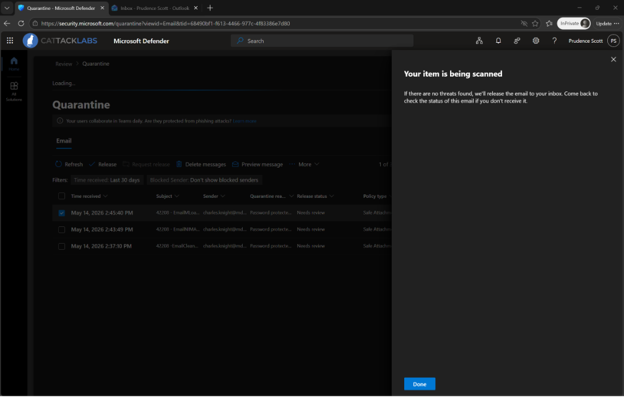Click the browser address bar URL

pos(165,23)
